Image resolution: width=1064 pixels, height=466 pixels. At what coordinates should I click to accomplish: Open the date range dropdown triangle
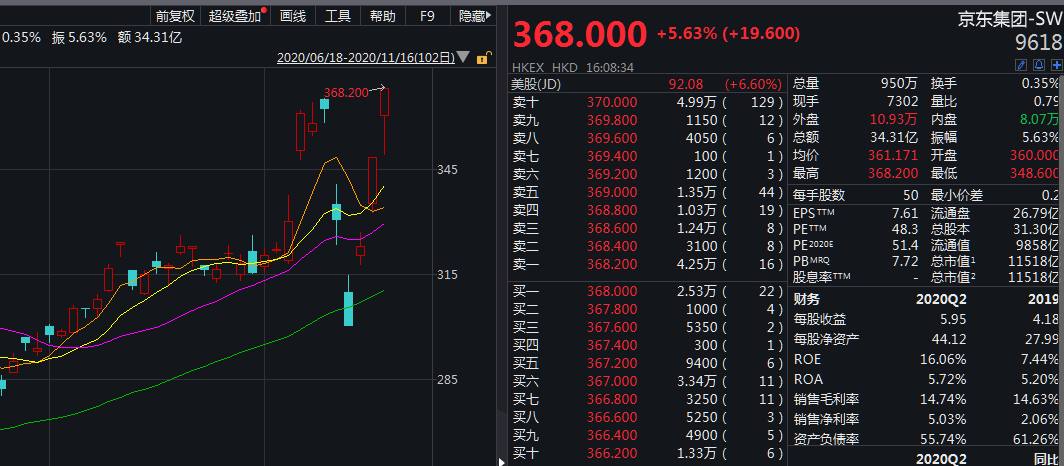click(x=463, y=58)
